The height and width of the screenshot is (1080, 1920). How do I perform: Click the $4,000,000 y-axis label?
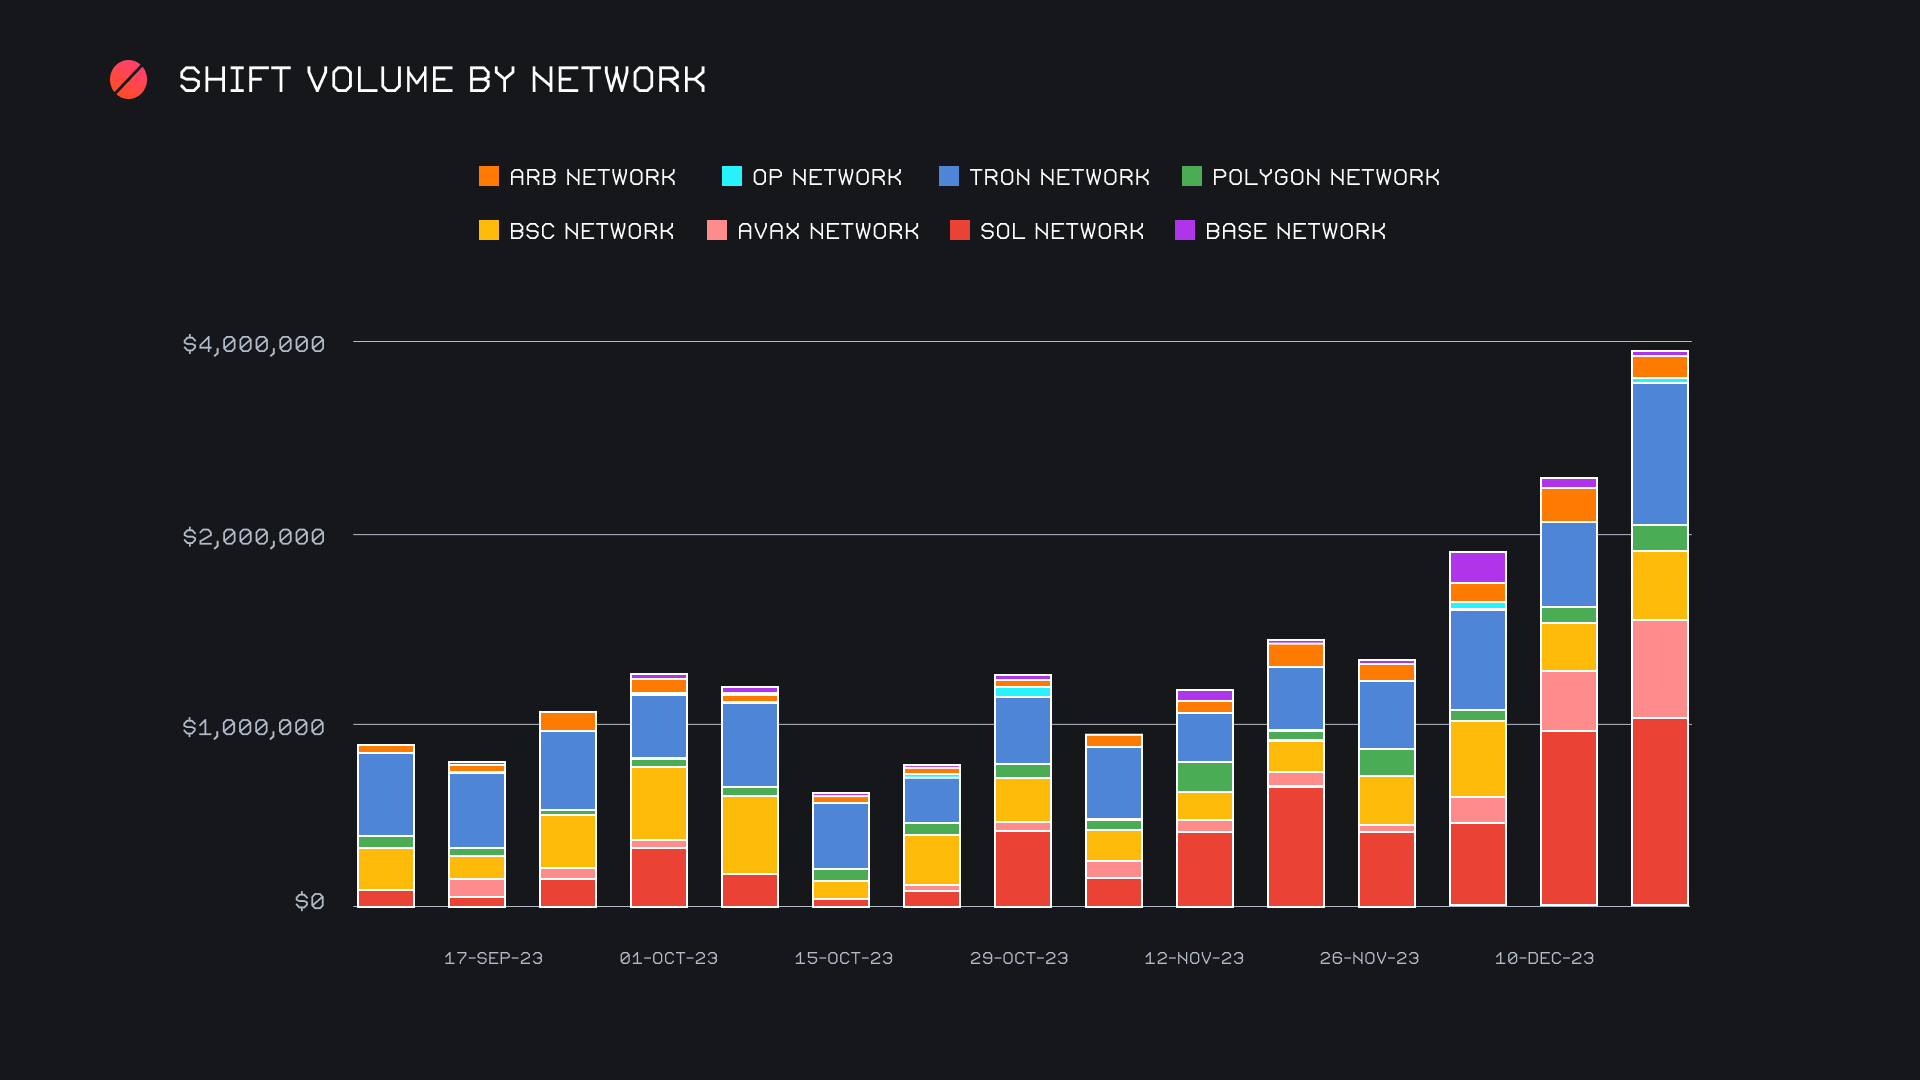point(254,344)
